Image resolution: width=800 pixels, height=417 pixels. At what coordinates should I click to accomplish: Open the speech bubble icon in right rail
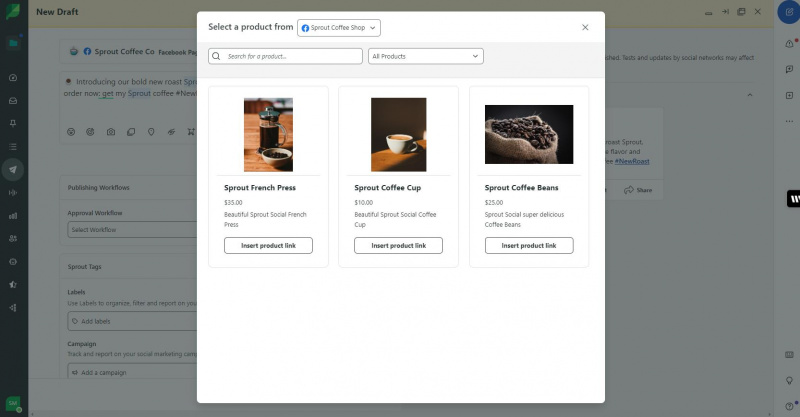(789, 69)
